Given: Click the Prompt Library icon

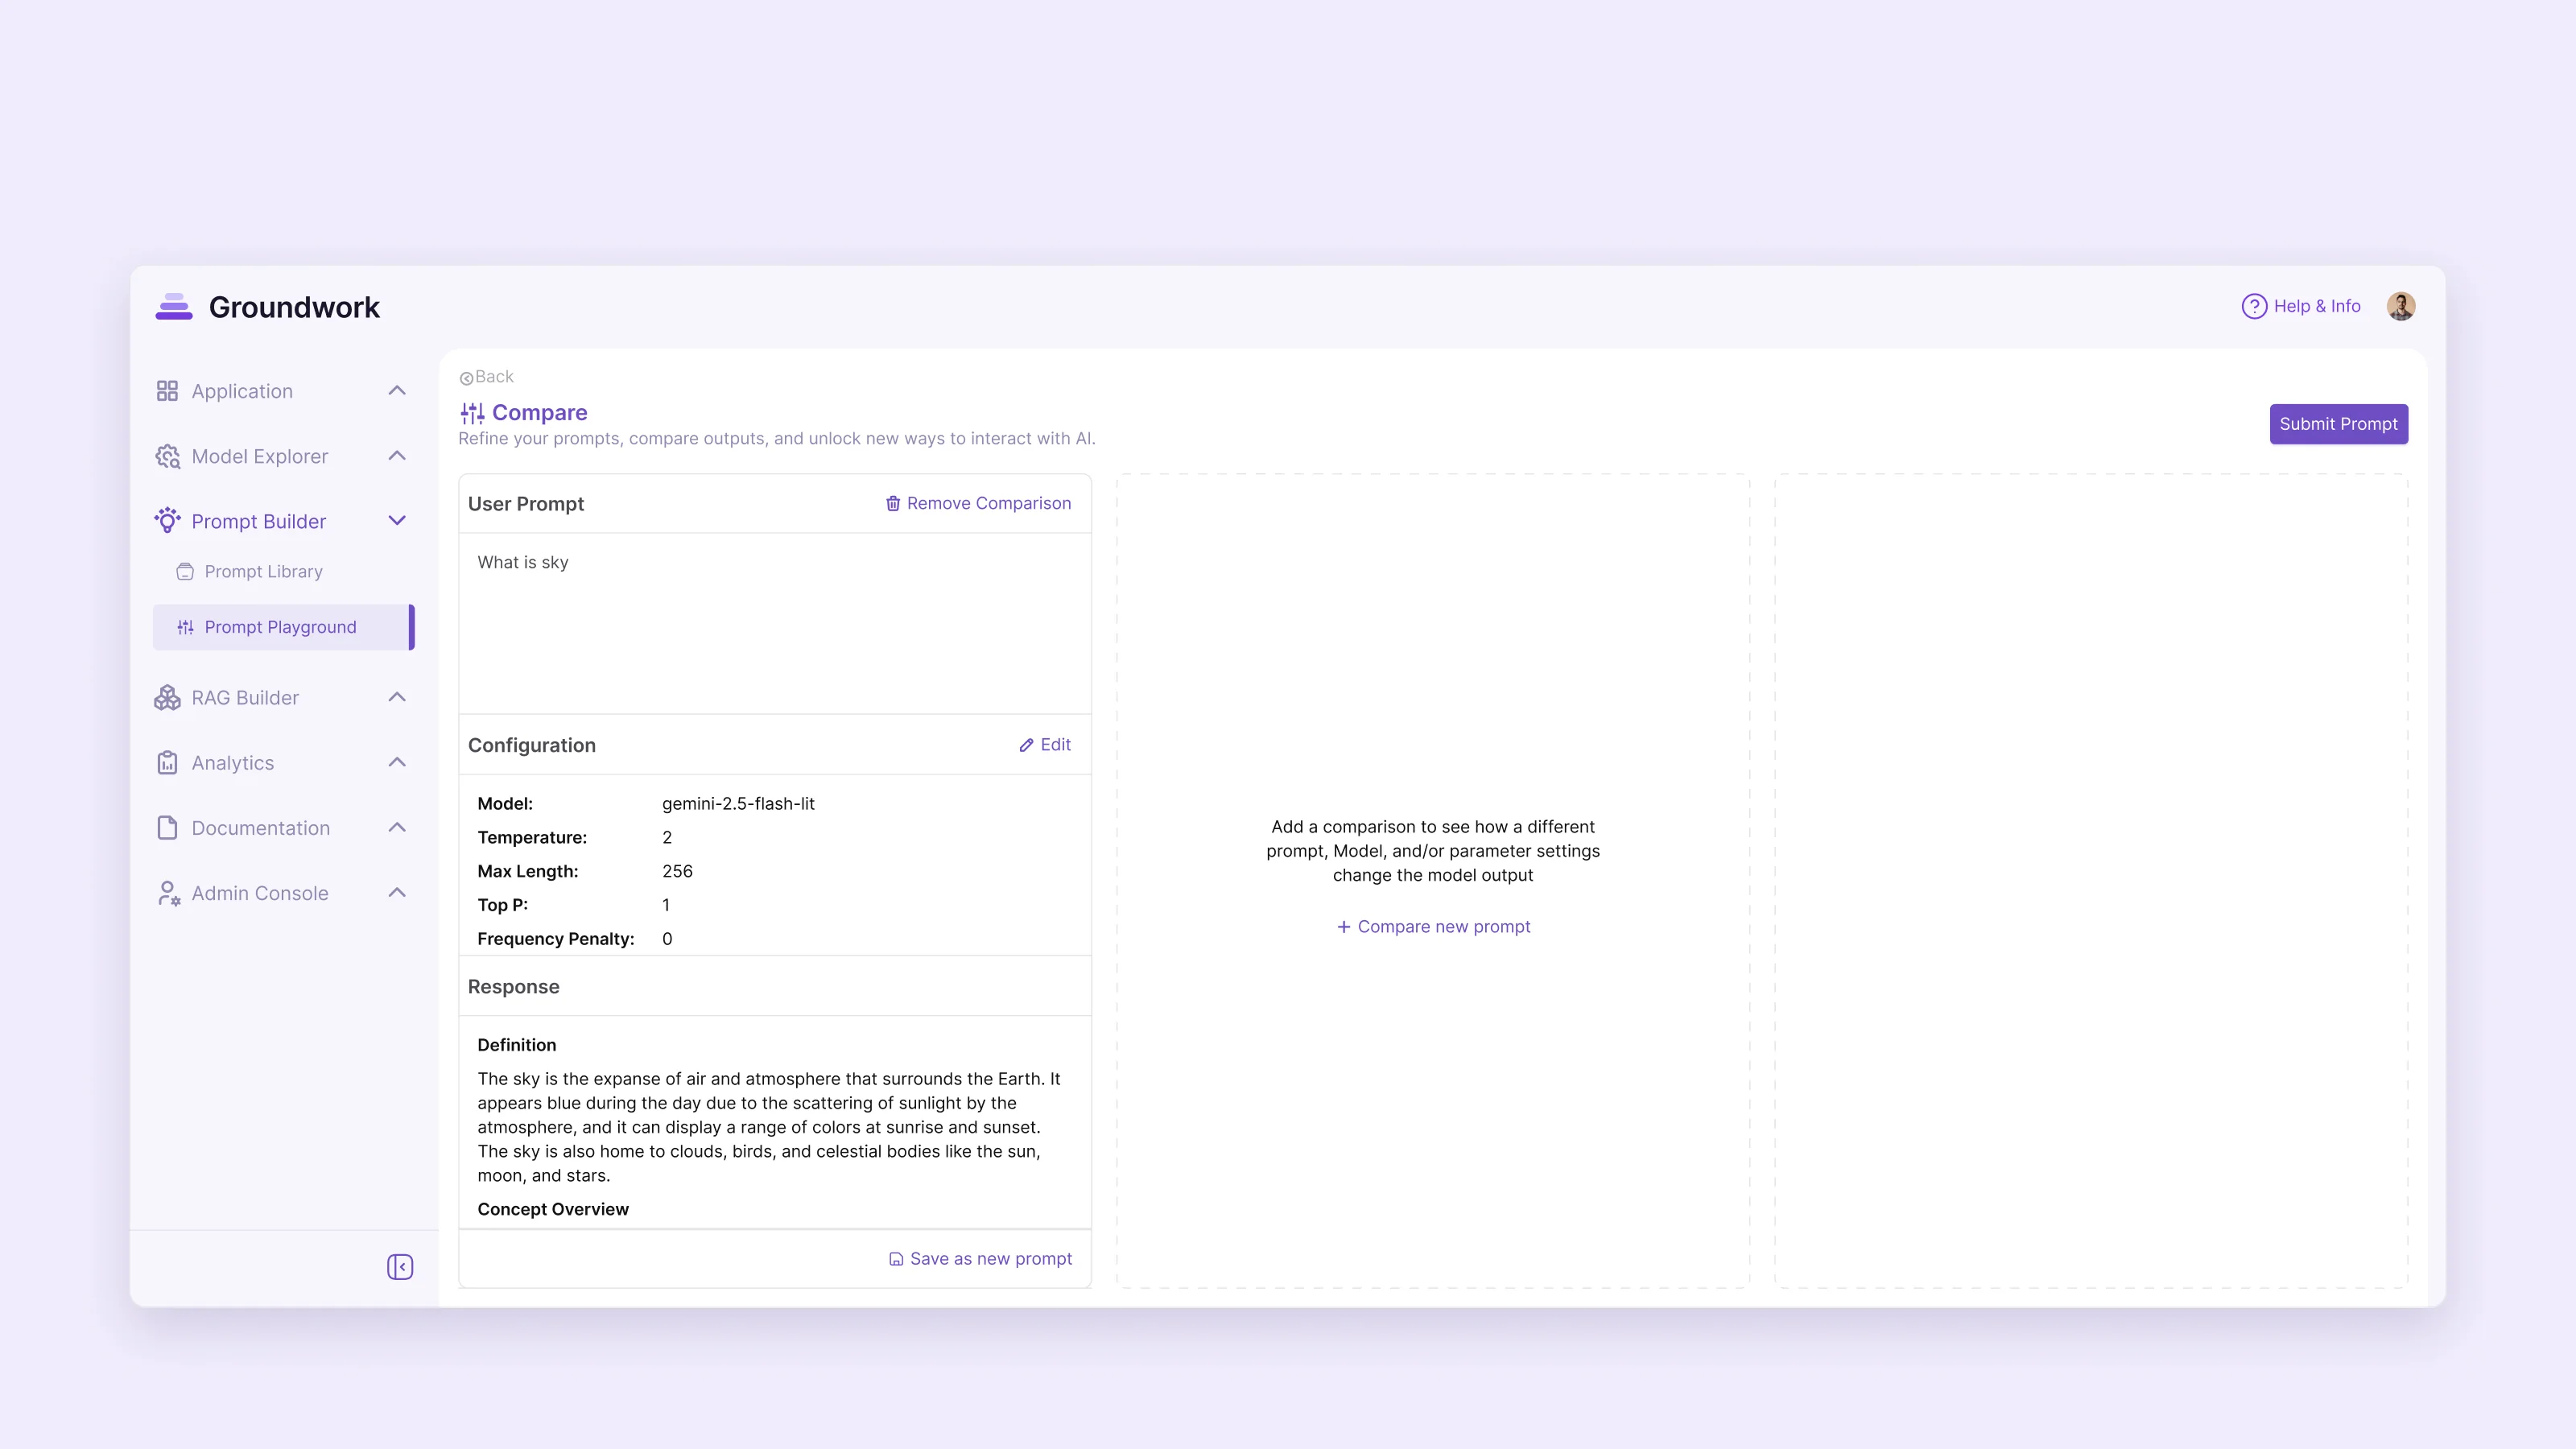Looking at the screenshot, I should click(185, 572).
